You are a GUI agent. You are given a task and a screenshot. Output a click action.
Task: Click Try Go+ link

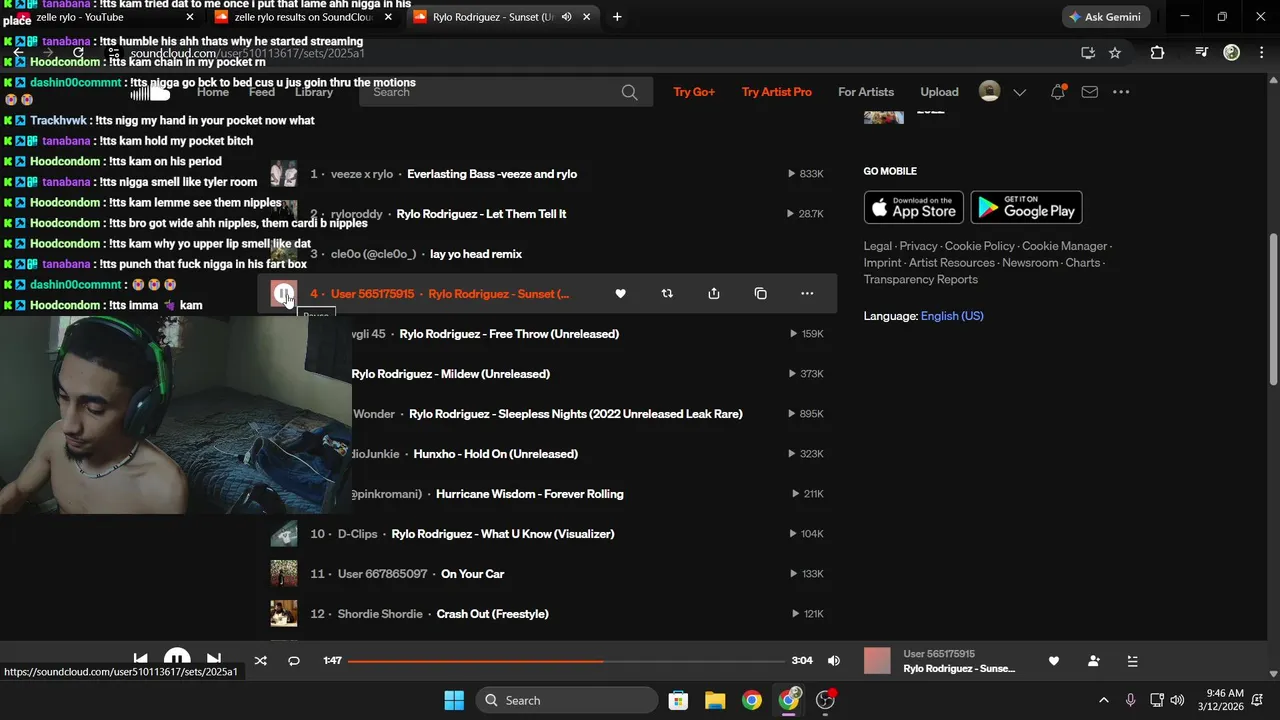coord(694,92)
